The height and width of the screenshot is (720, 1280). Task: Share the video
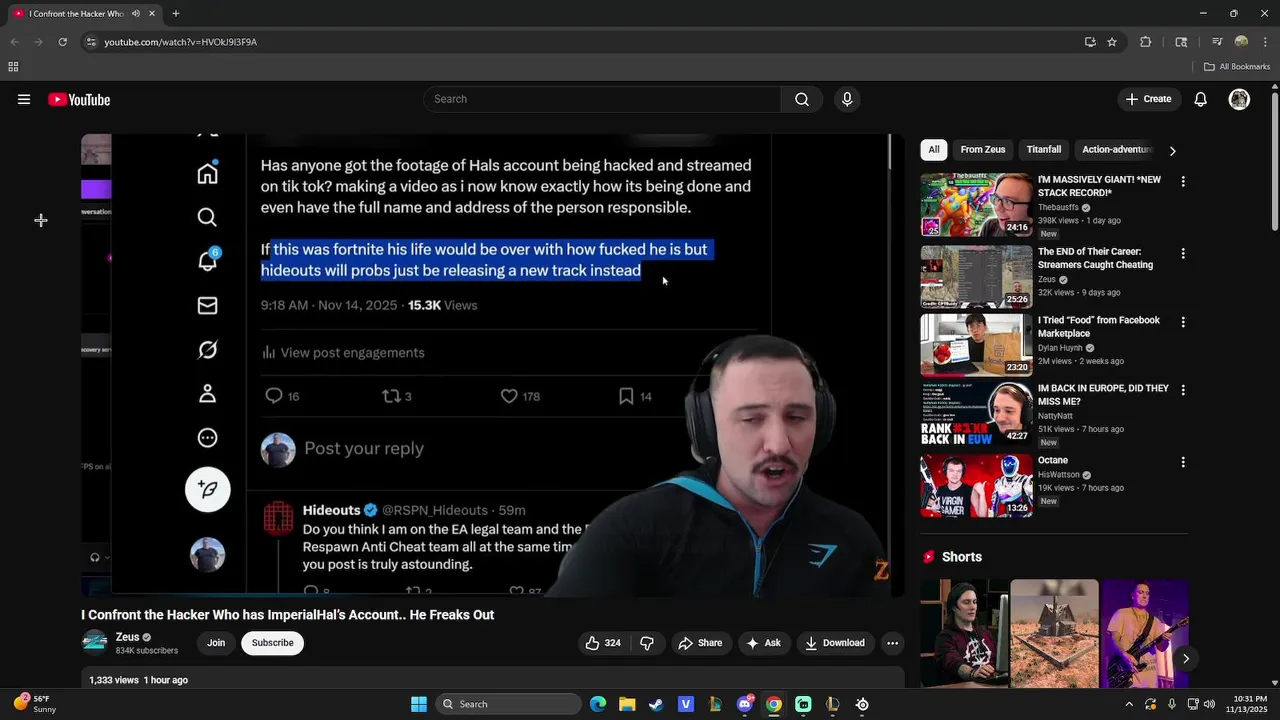[700, 643]
